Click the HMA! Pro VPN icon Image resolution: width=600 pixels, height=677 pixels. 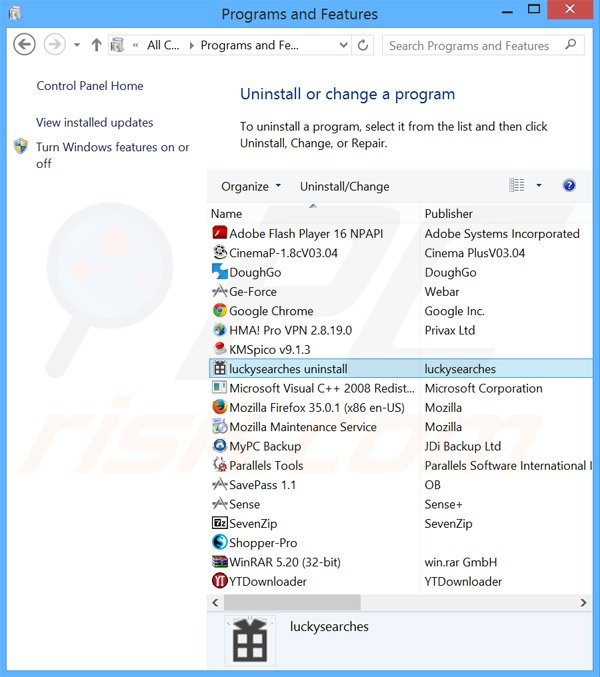[x=220, y=330]
